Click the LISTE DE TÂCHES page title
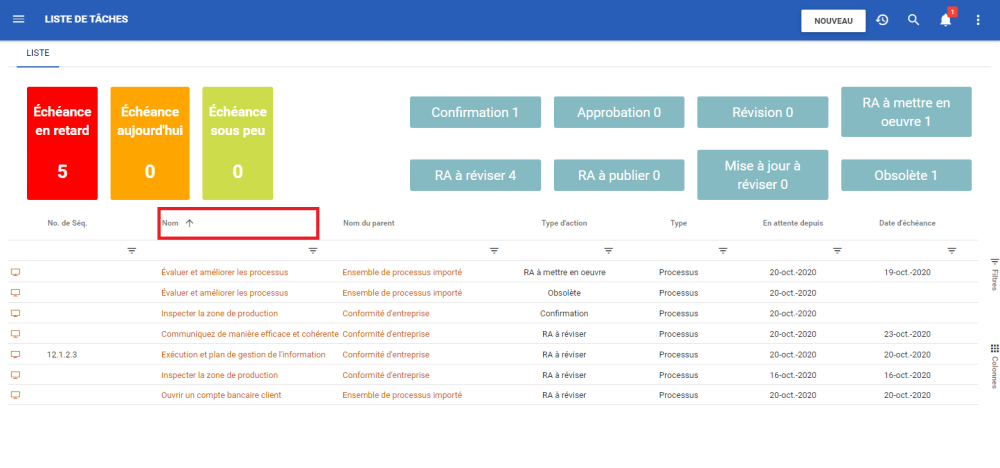 (86, 19)
